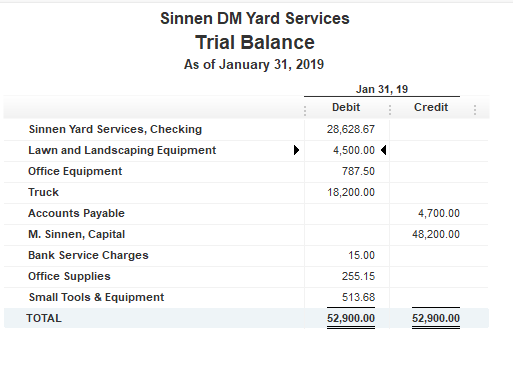The width and height of the screenshot is (513, 372).
Task: Click debit amount 4,500.00
Action: point(354,150)
